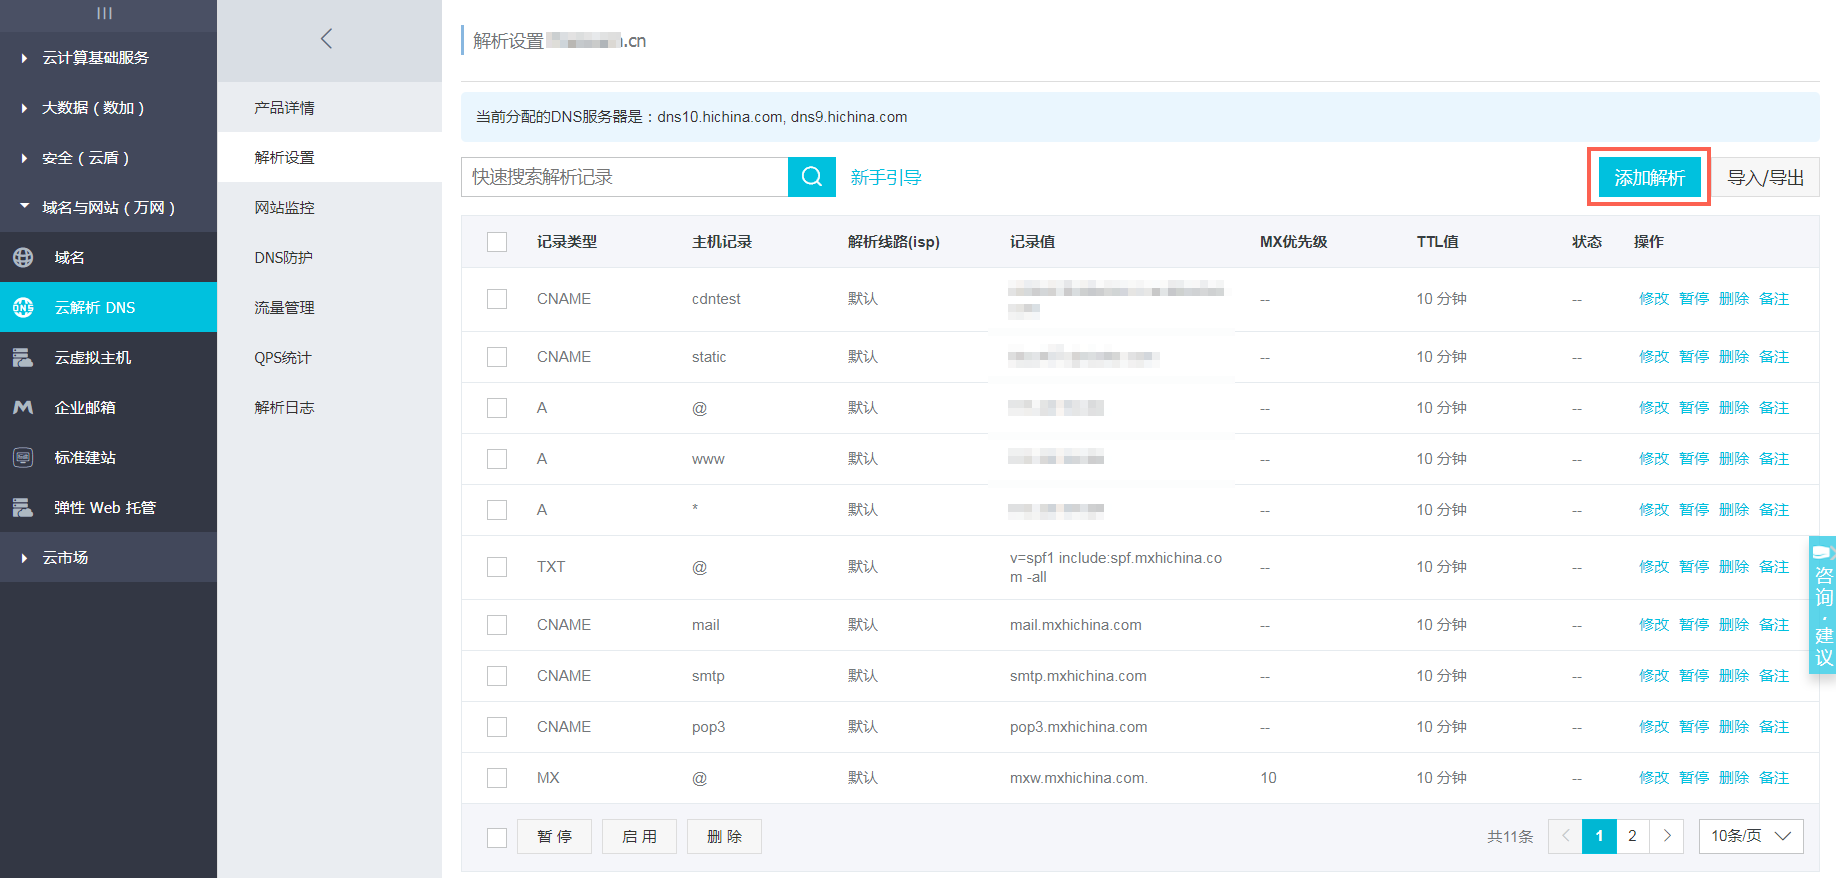Click the 云虚拟主机 server icon

coord(23,357)
